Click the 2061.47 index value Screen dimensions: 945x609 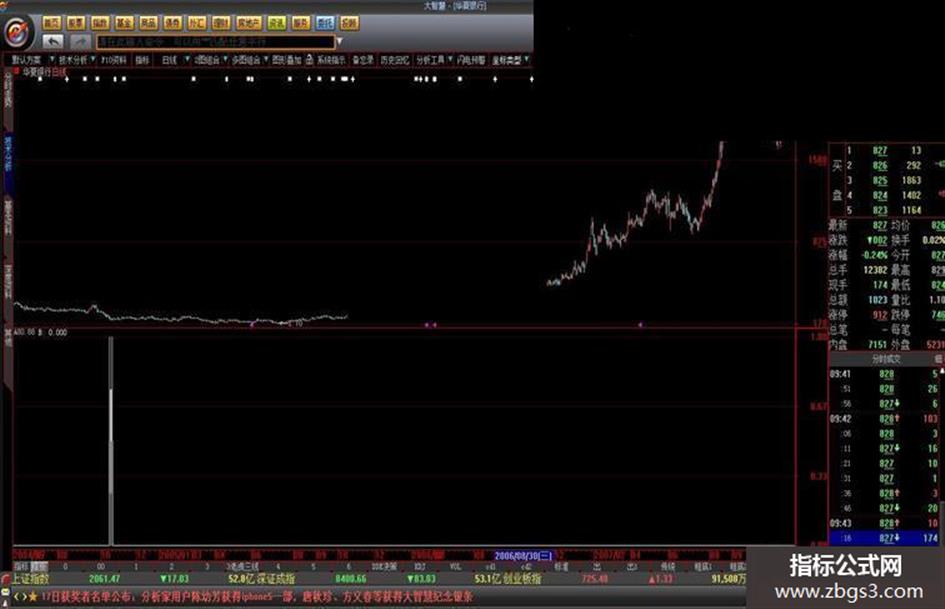[104, 579]
